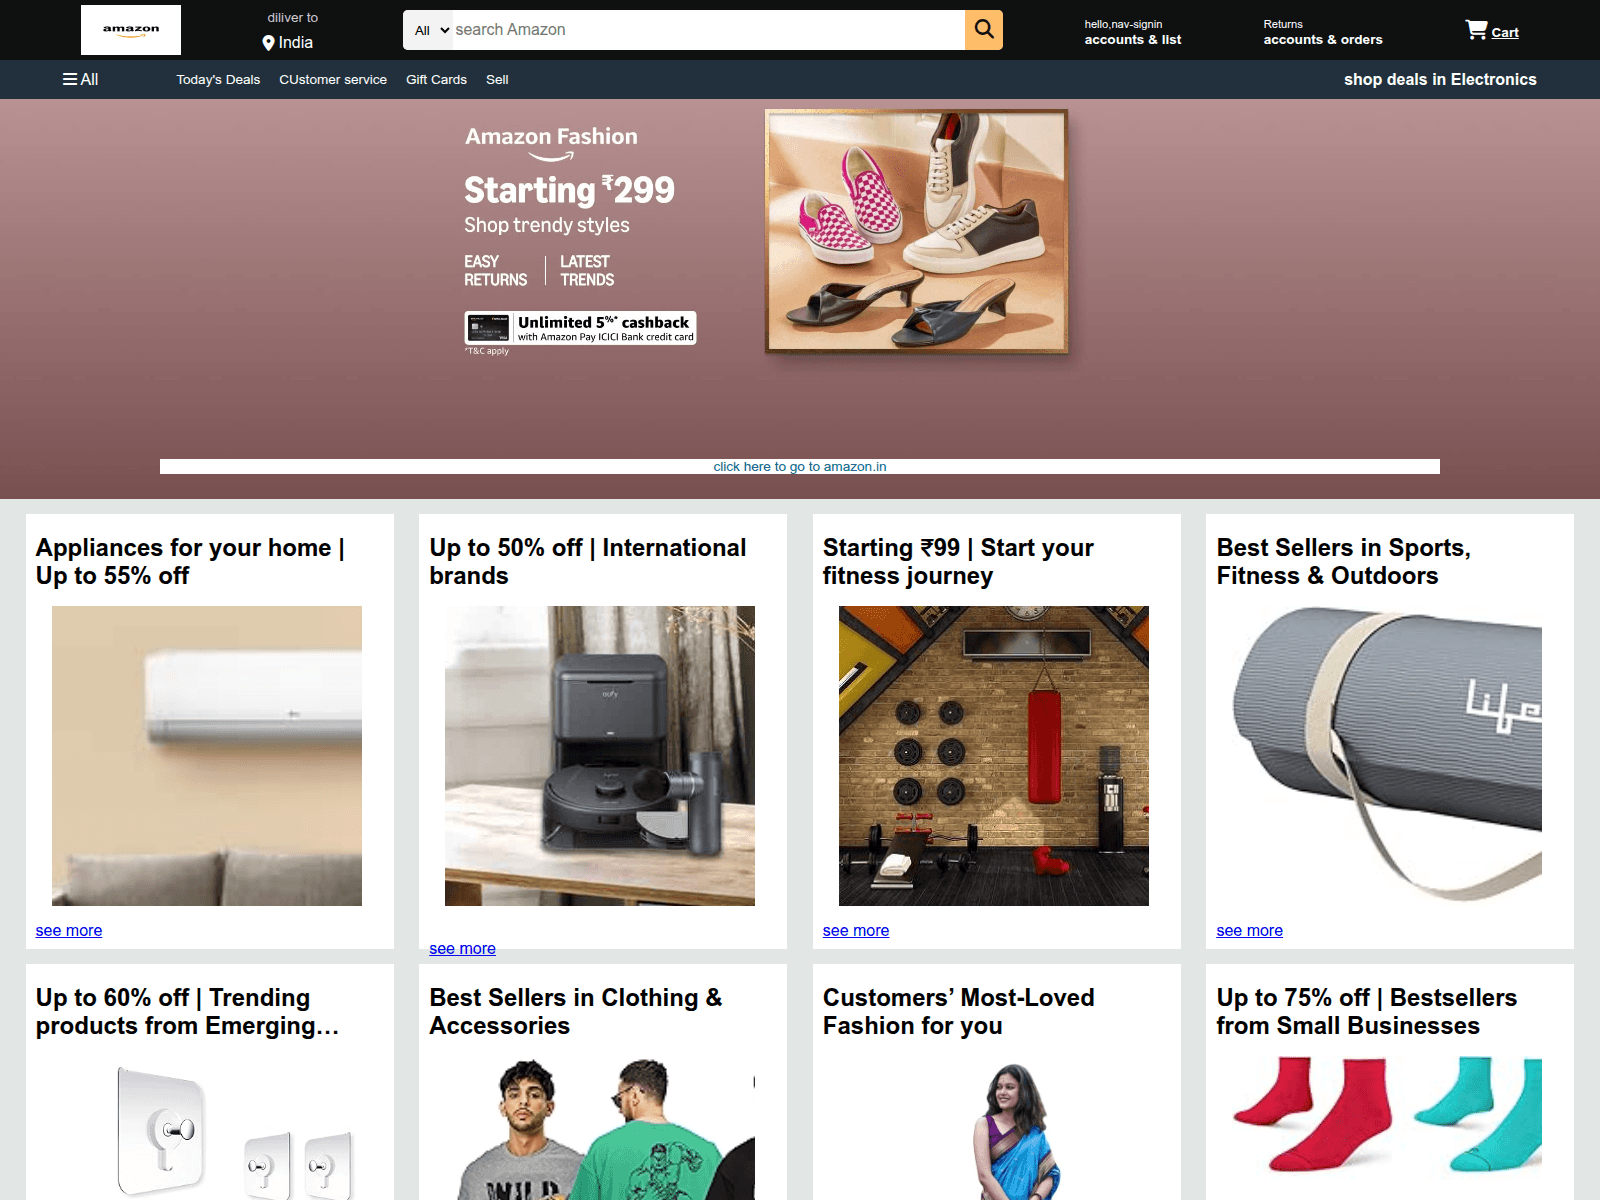1600x1200 pixels.
Task: Open accounts & list sign-in menu
Action: (x=1132, y=32)
